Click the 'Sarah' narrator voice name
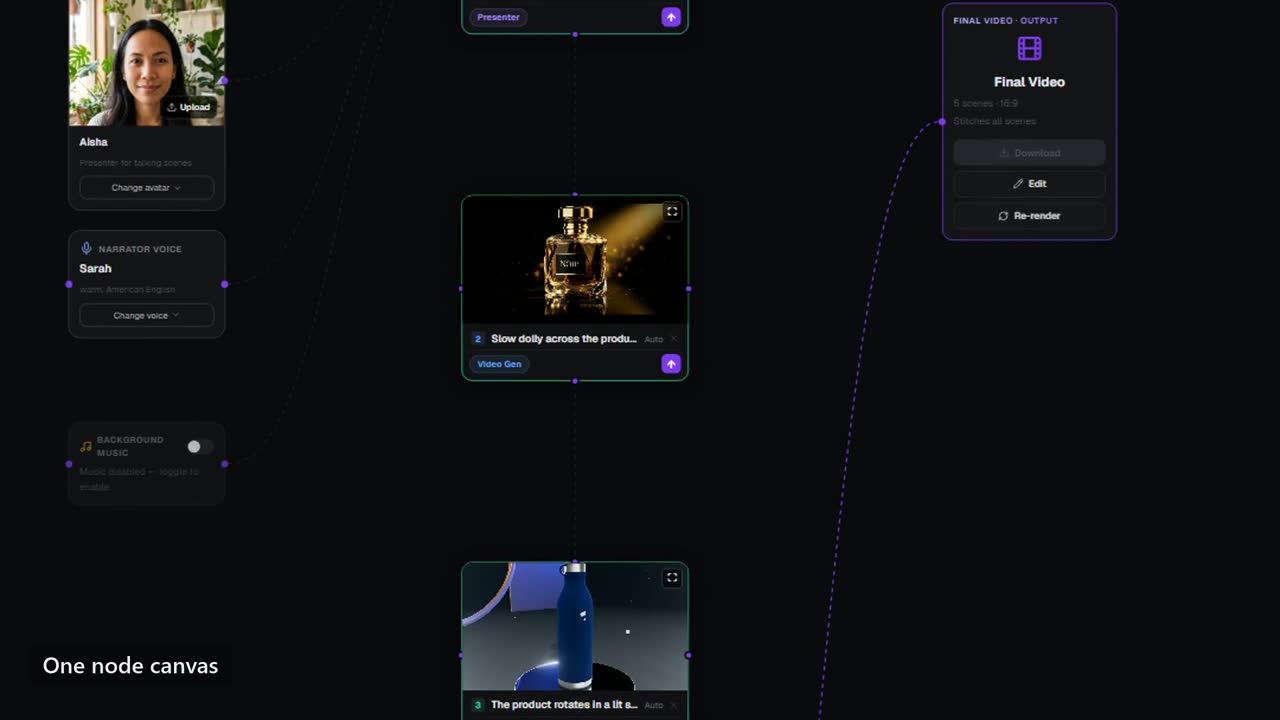 pyautogui.click(x=95, y=268)
